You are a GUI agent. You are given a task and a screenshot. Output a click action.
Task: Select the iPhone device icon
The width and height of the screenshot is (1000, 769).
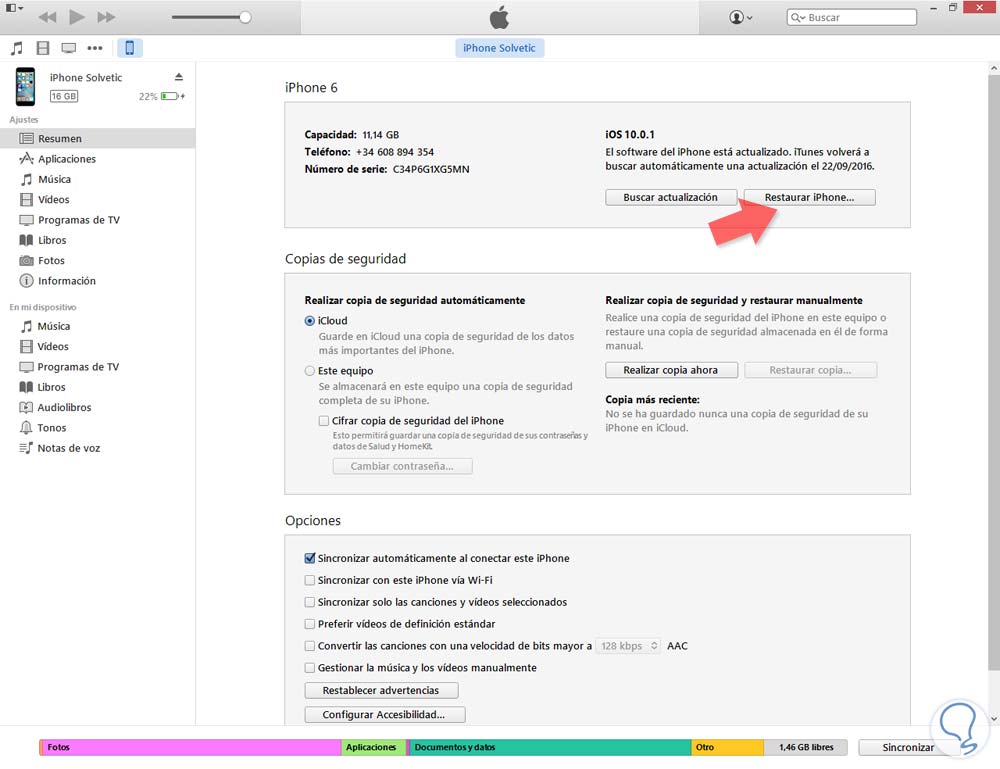click(129, 48)
